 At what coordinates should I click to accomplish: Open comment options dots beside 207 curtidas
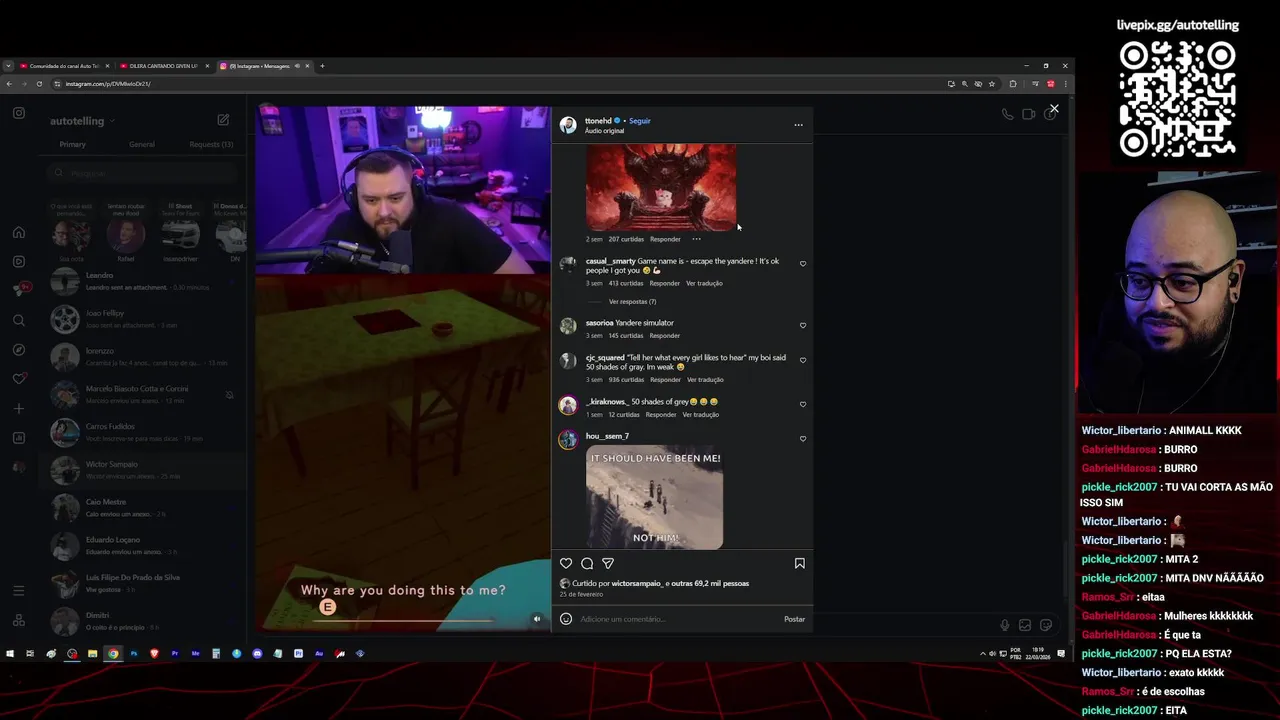pyautogui.click(x=696, y=239)
